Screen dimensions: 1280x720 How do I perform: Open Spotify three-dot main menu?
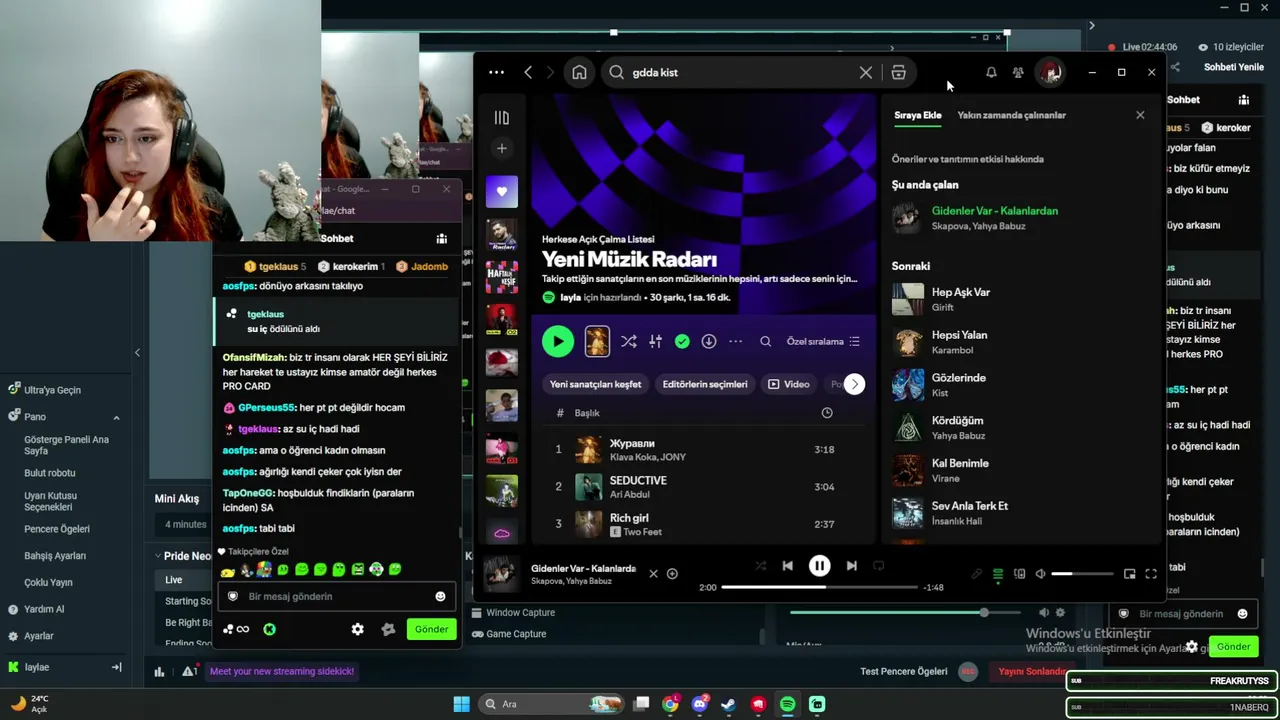pyautogui.click(x=496, y=72)
